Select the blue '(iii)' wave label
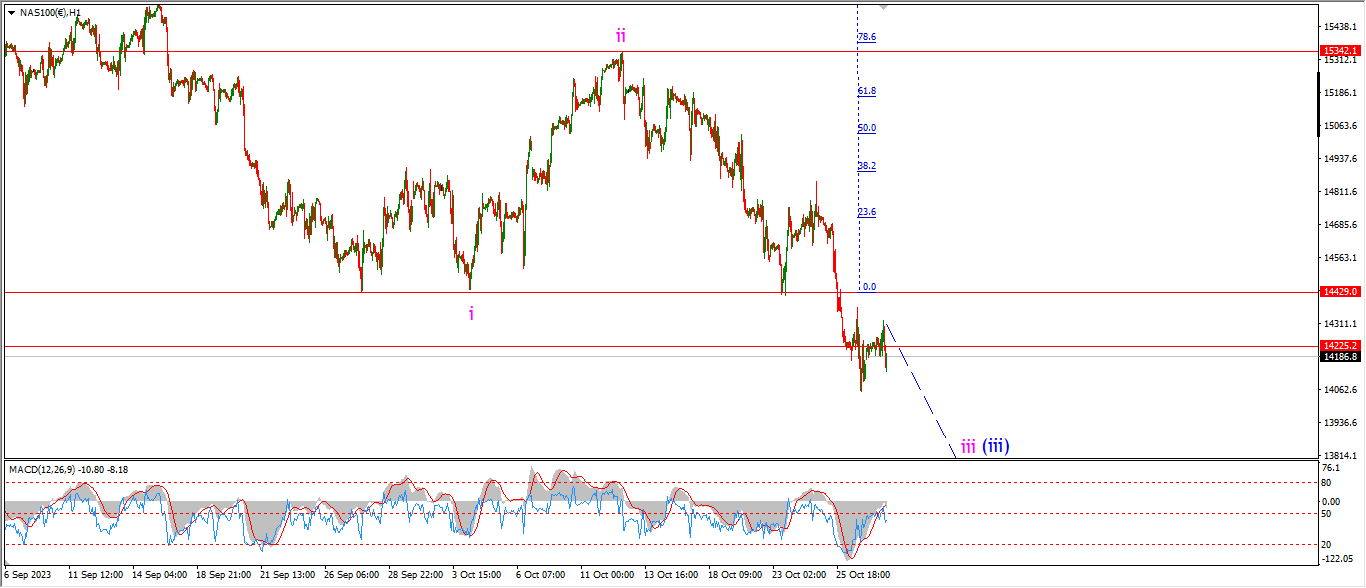The width and height of the screenshot is (1366, 588). pos(995,446)
